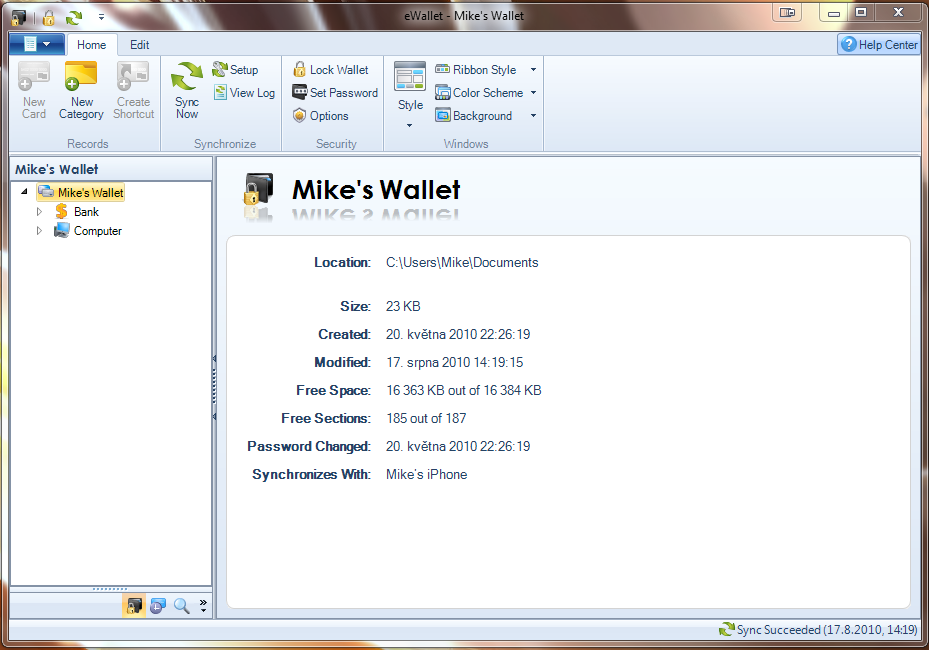Open the Ribbon Style dropdown
This screenshot has height=650, width=929.
(486, 70)
